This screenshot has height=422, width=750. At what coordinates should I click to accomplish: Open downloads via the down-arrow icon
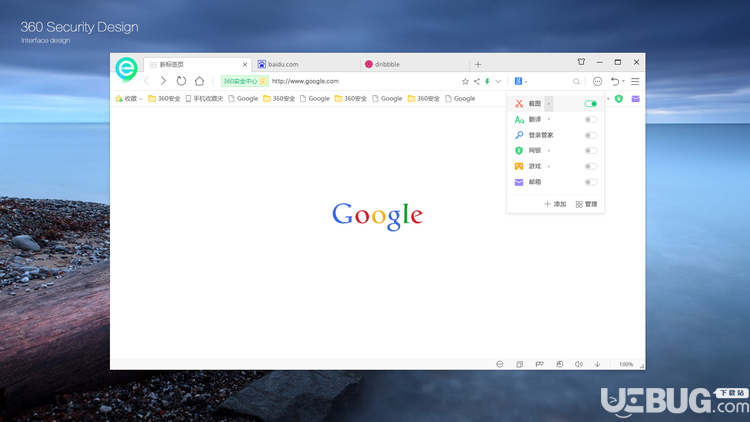[x=597, y=364]
